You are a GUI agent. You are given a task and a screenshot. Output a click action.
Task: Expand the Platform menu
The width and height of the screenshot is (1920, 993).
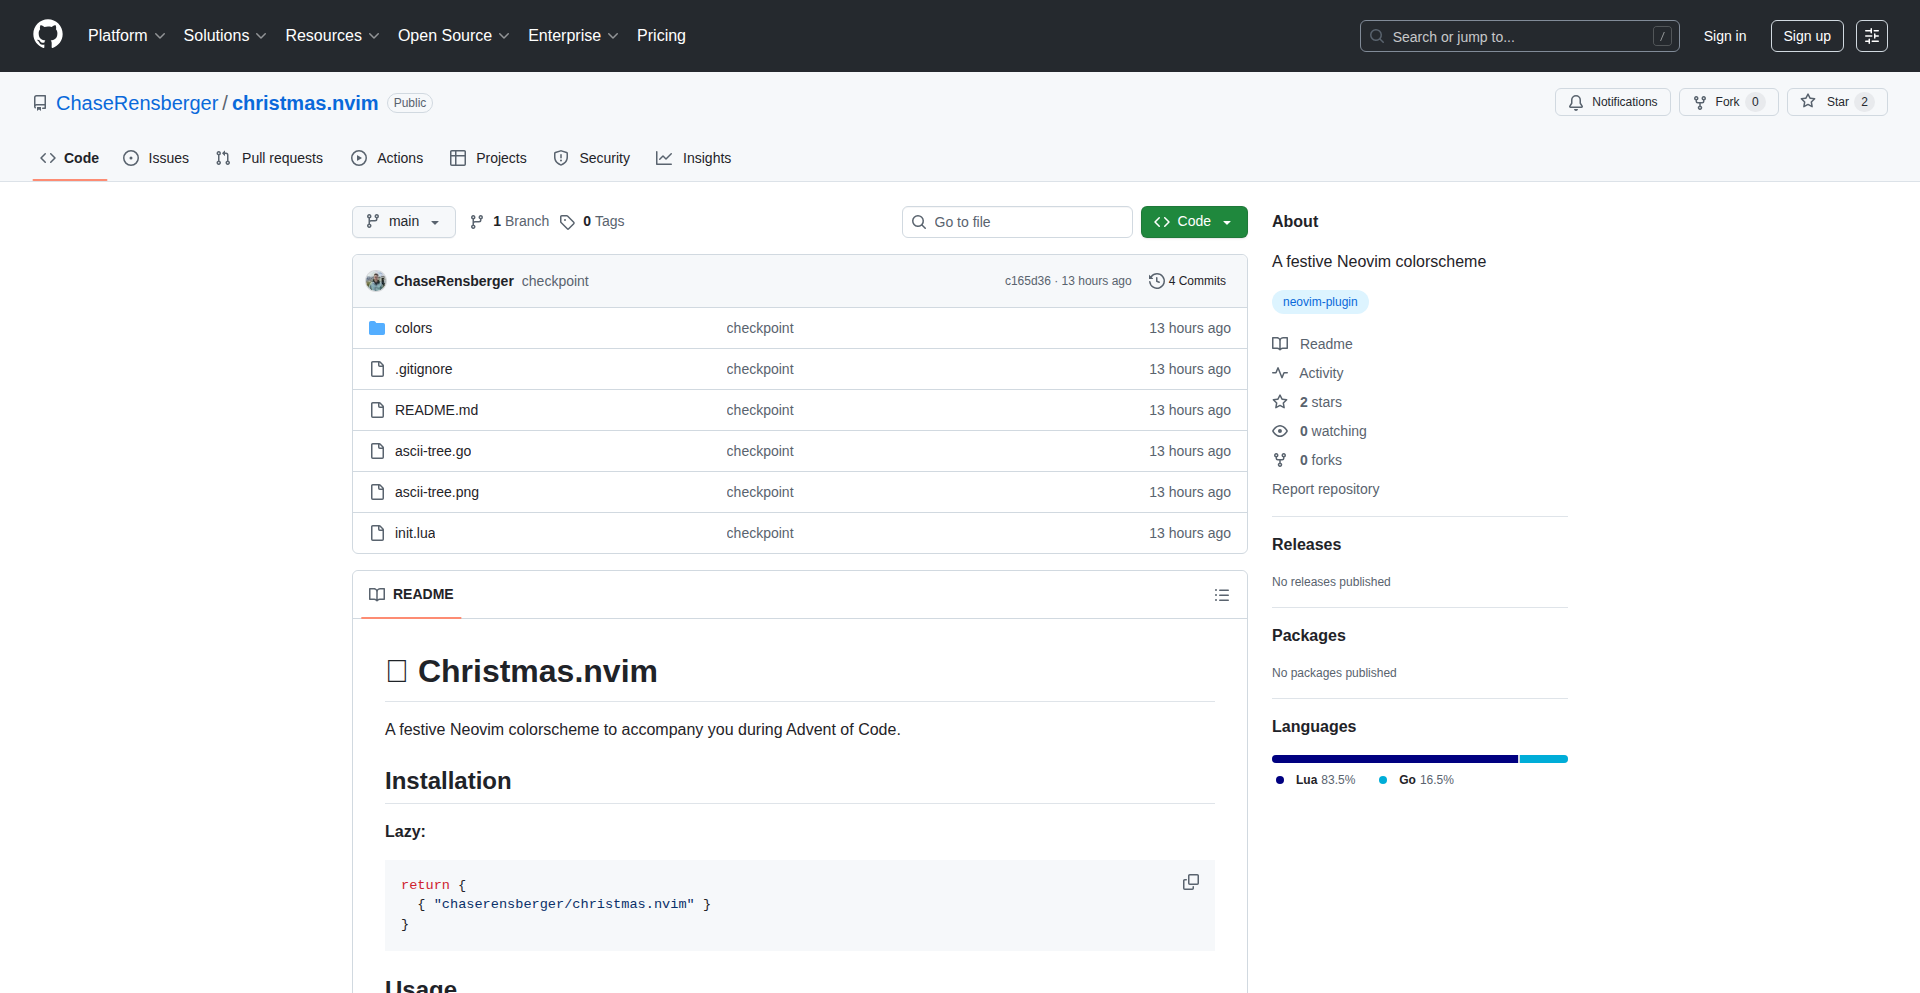(126, 36)
